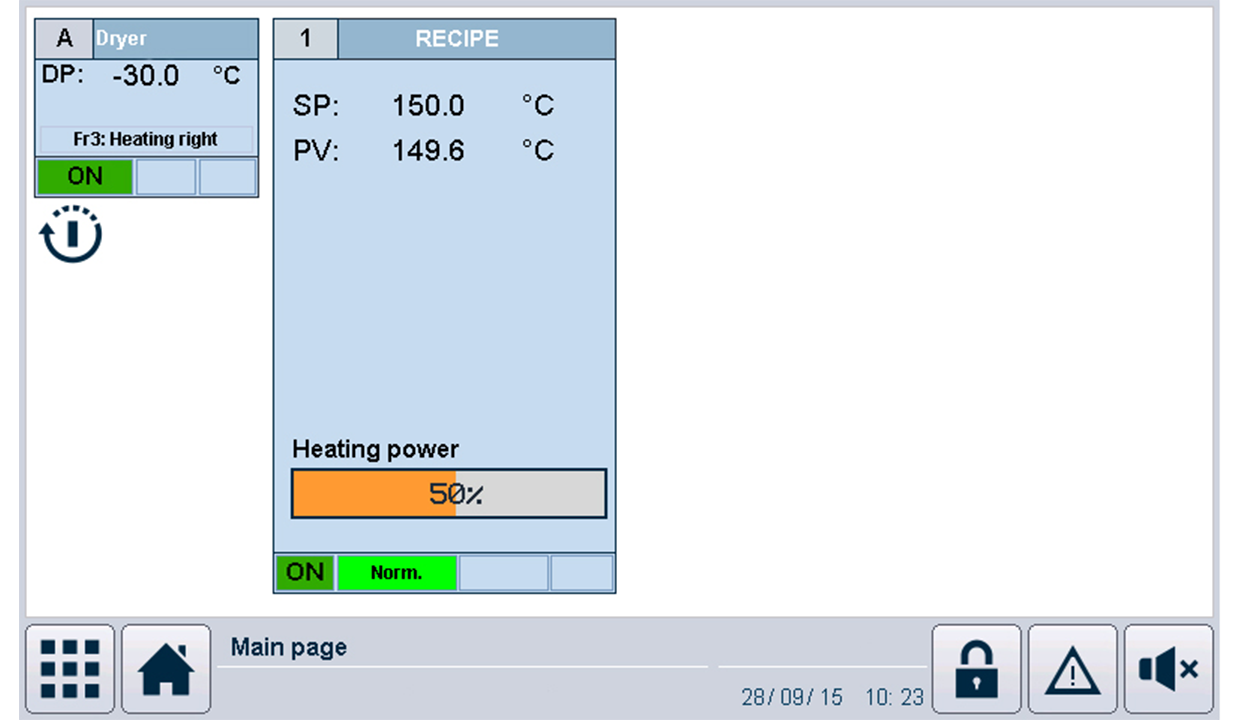
Task: Click the circular timer icon below Dryer
Action: [x=70, y=235]
